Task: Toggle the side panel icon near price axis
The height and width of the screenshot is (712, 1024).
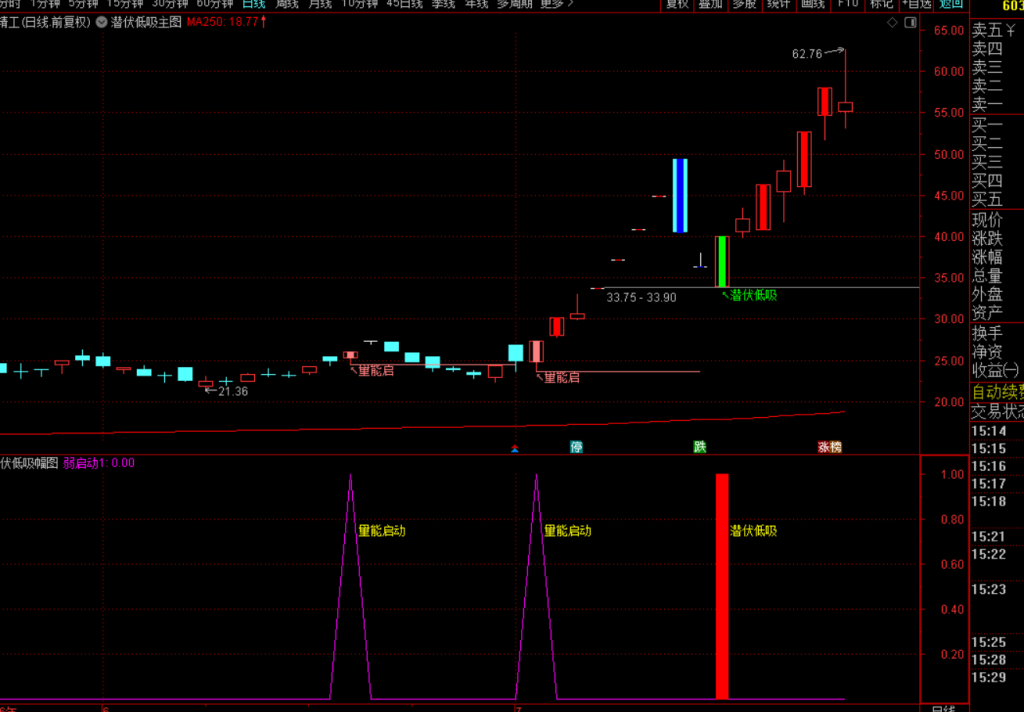Action: coord(910,22)
